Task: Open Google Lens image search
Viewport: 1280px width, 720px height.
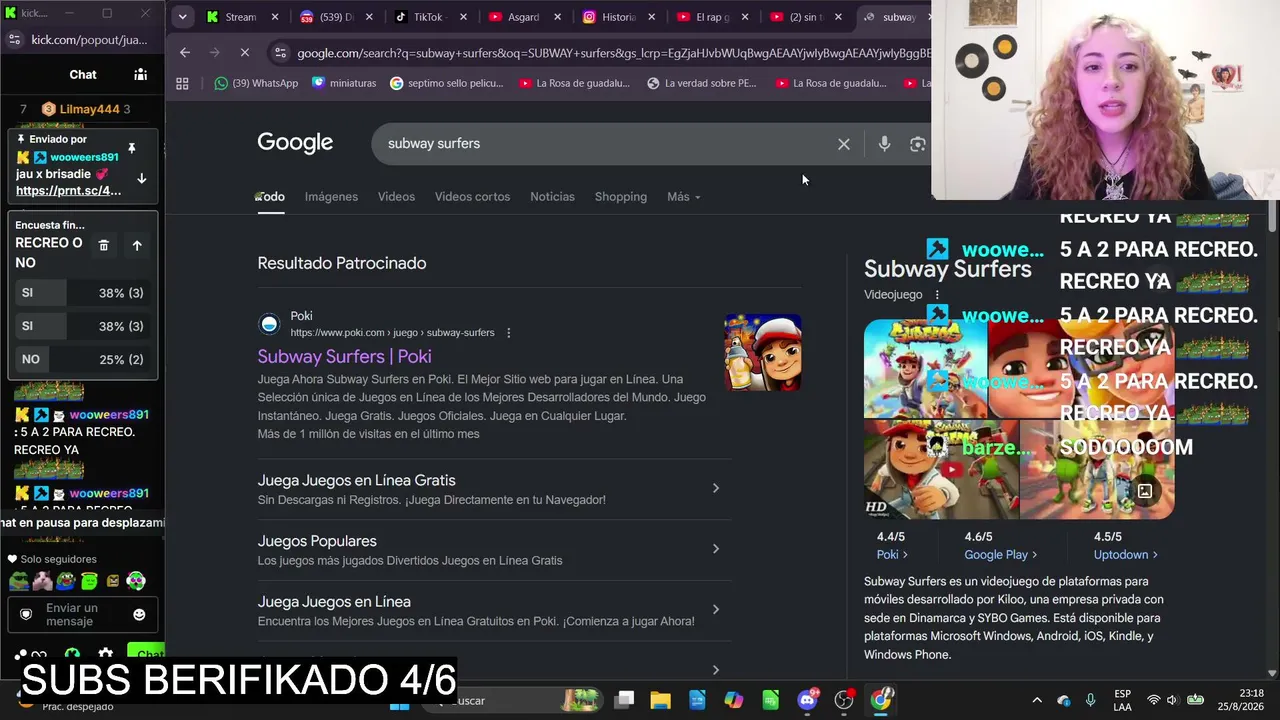Action: tap(917, 144)
